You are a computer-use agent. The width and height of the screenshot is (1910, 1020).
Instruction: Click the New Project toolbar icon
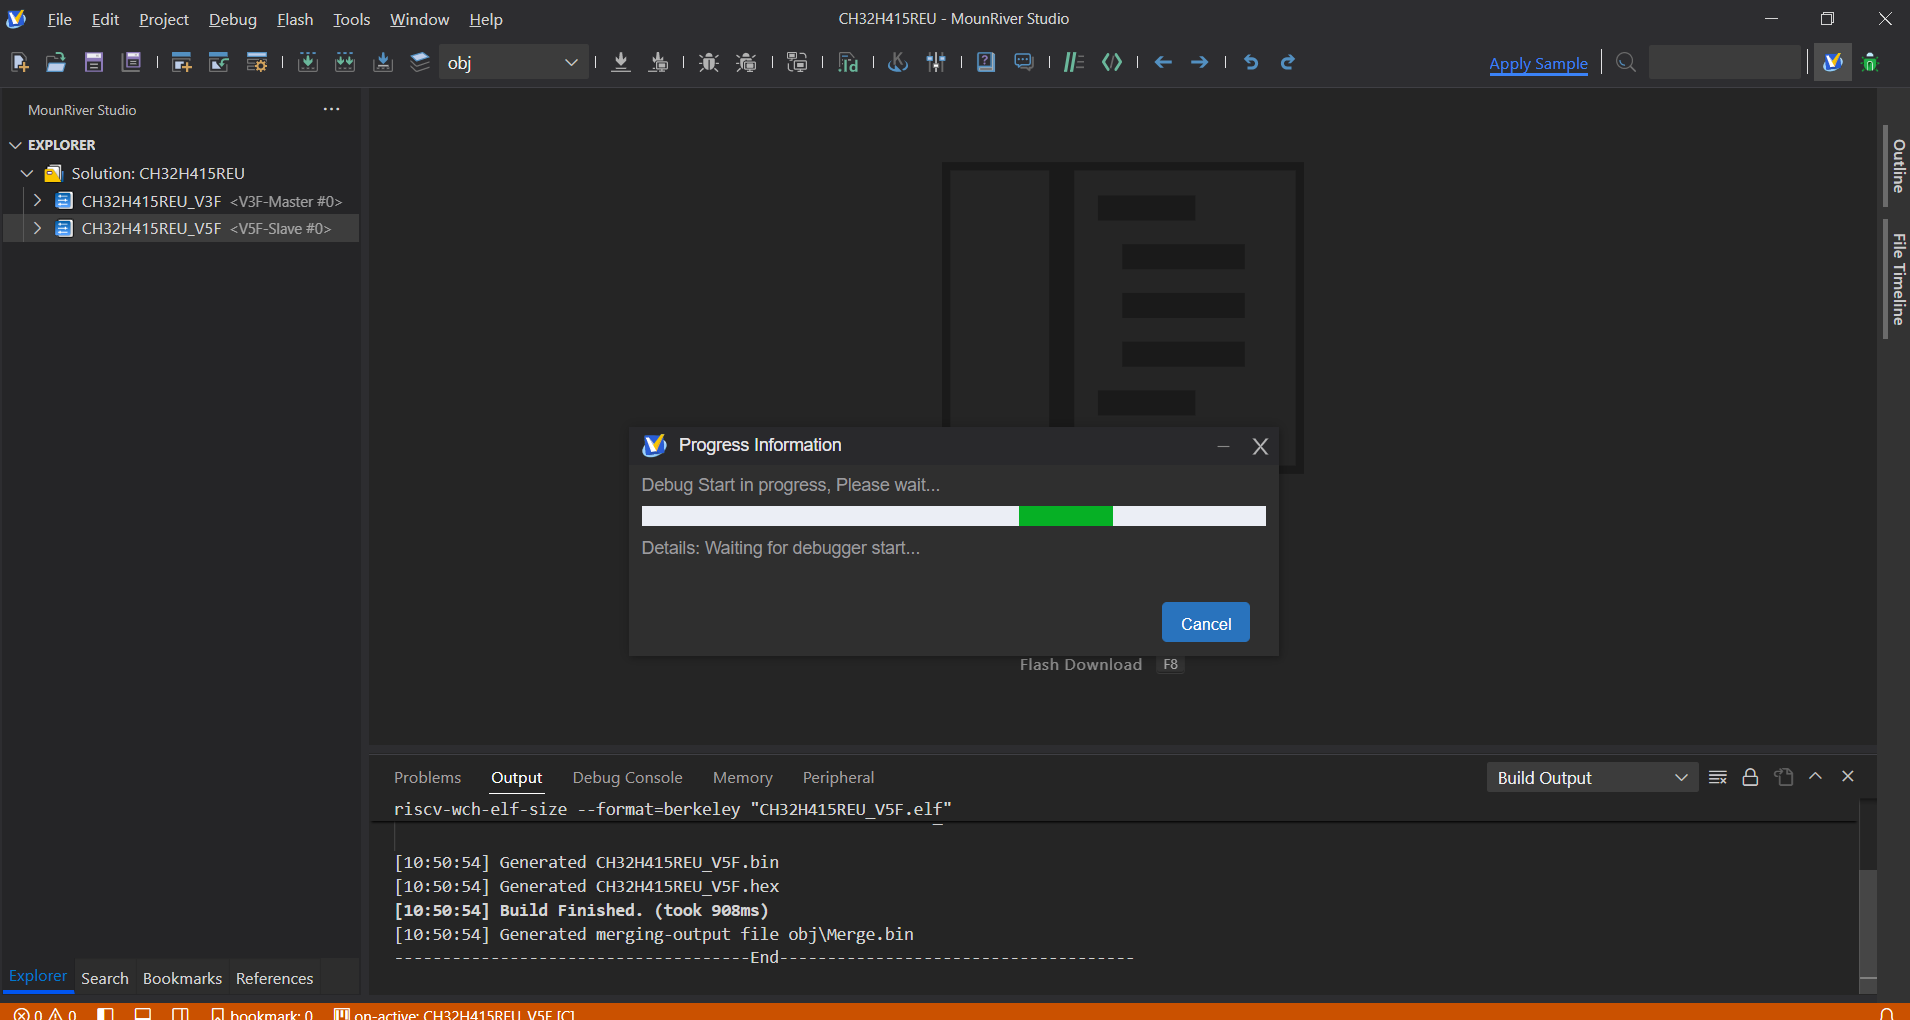181,62
